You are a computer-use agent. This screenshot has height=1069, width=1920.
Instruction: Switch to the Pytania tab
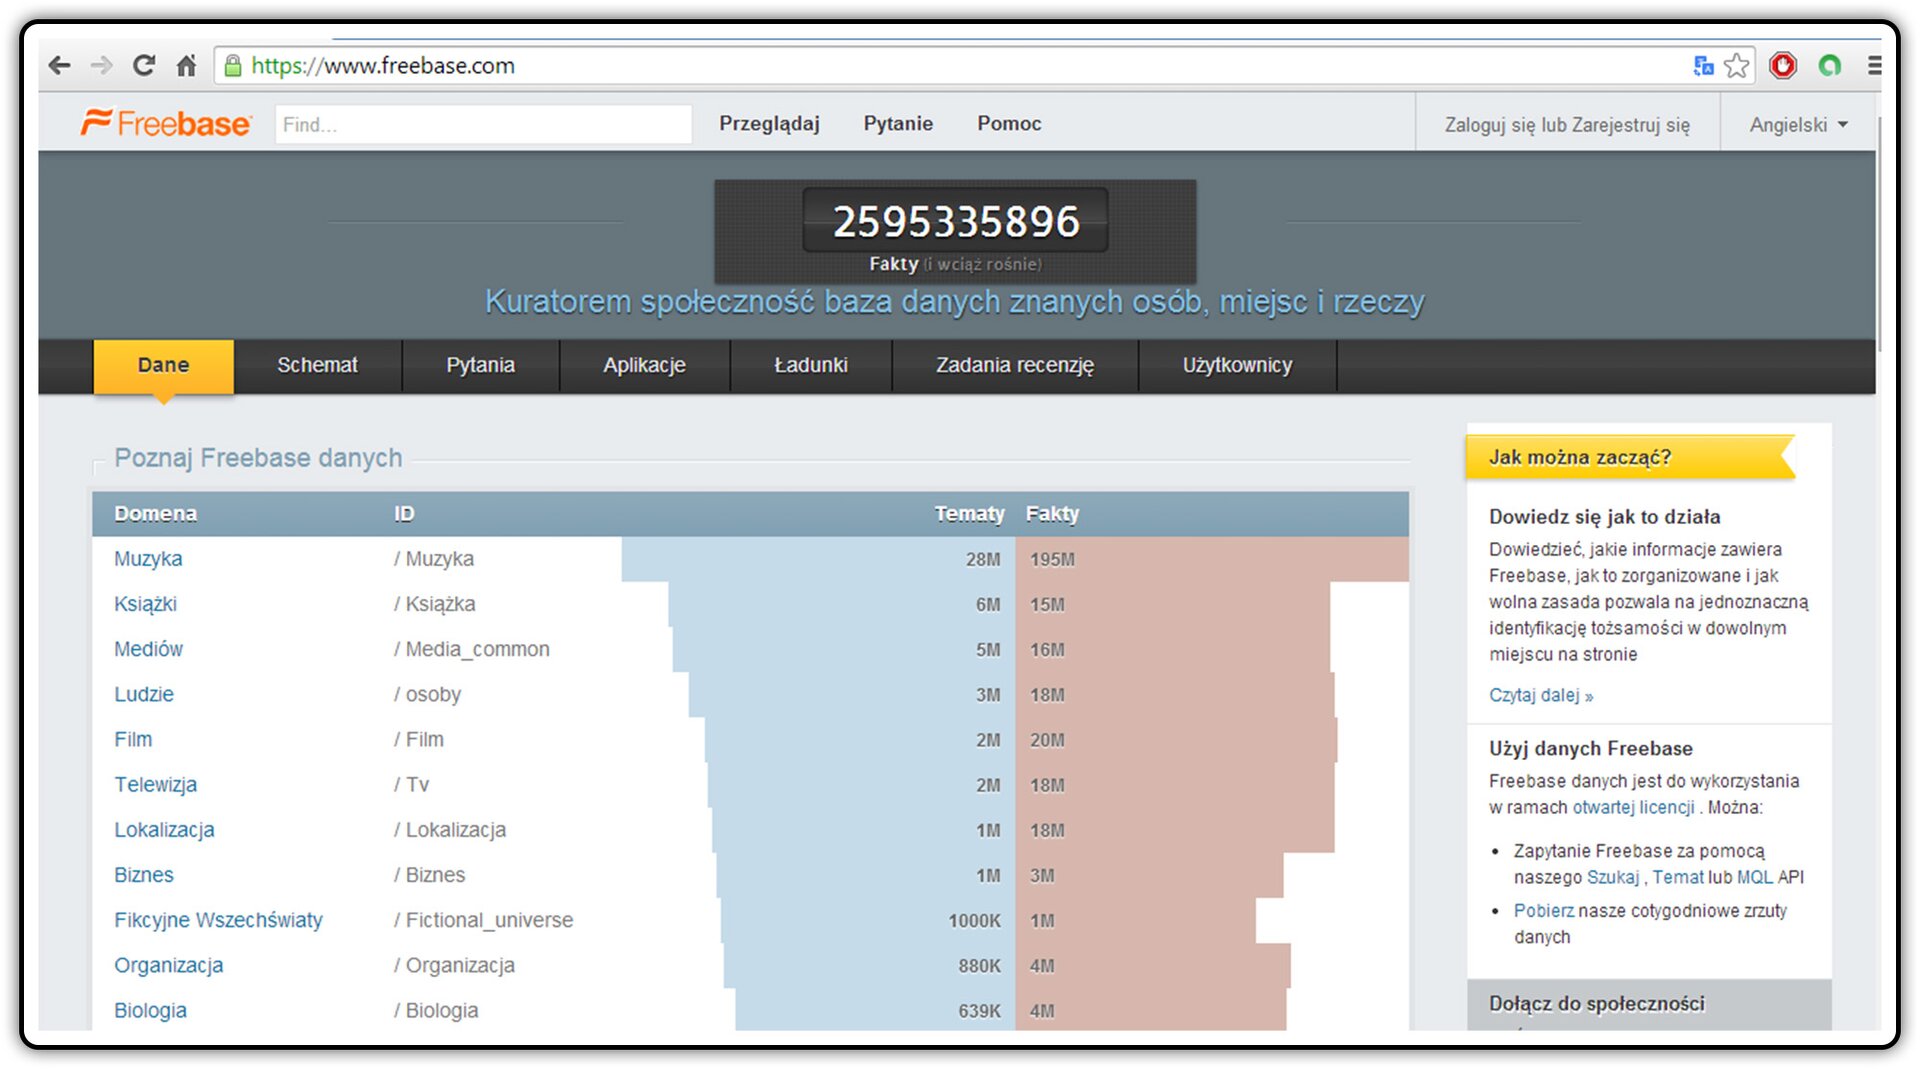[480, 366]
